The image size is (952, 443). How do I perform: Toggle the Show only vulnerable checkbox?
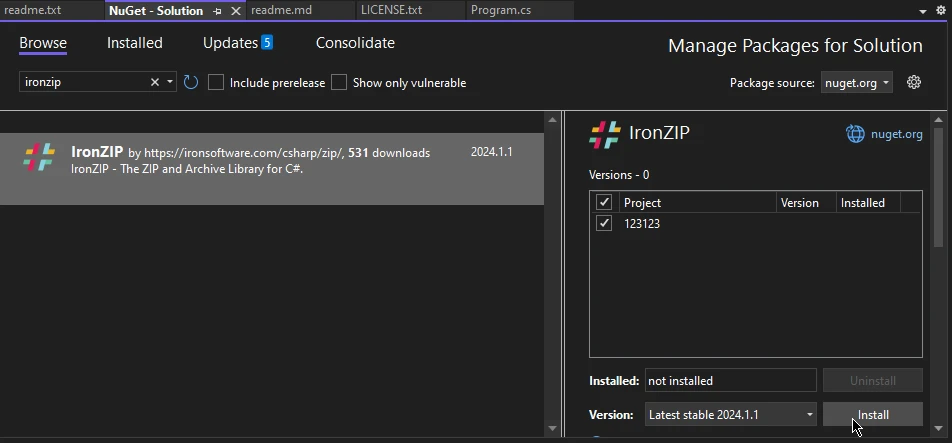coord(339,82)
